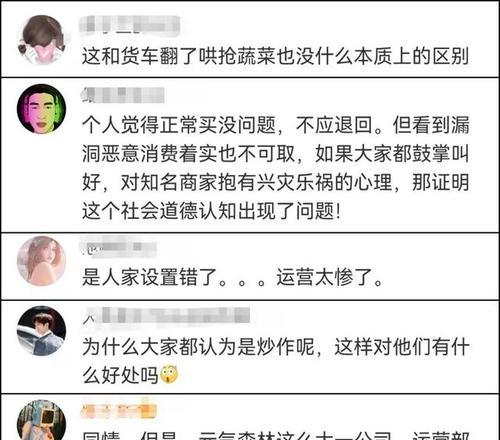This screenshot has height=440, width=500.
Task: Tap the astonished emoji after 么好处吗
Action: click(x=169, y=375)
